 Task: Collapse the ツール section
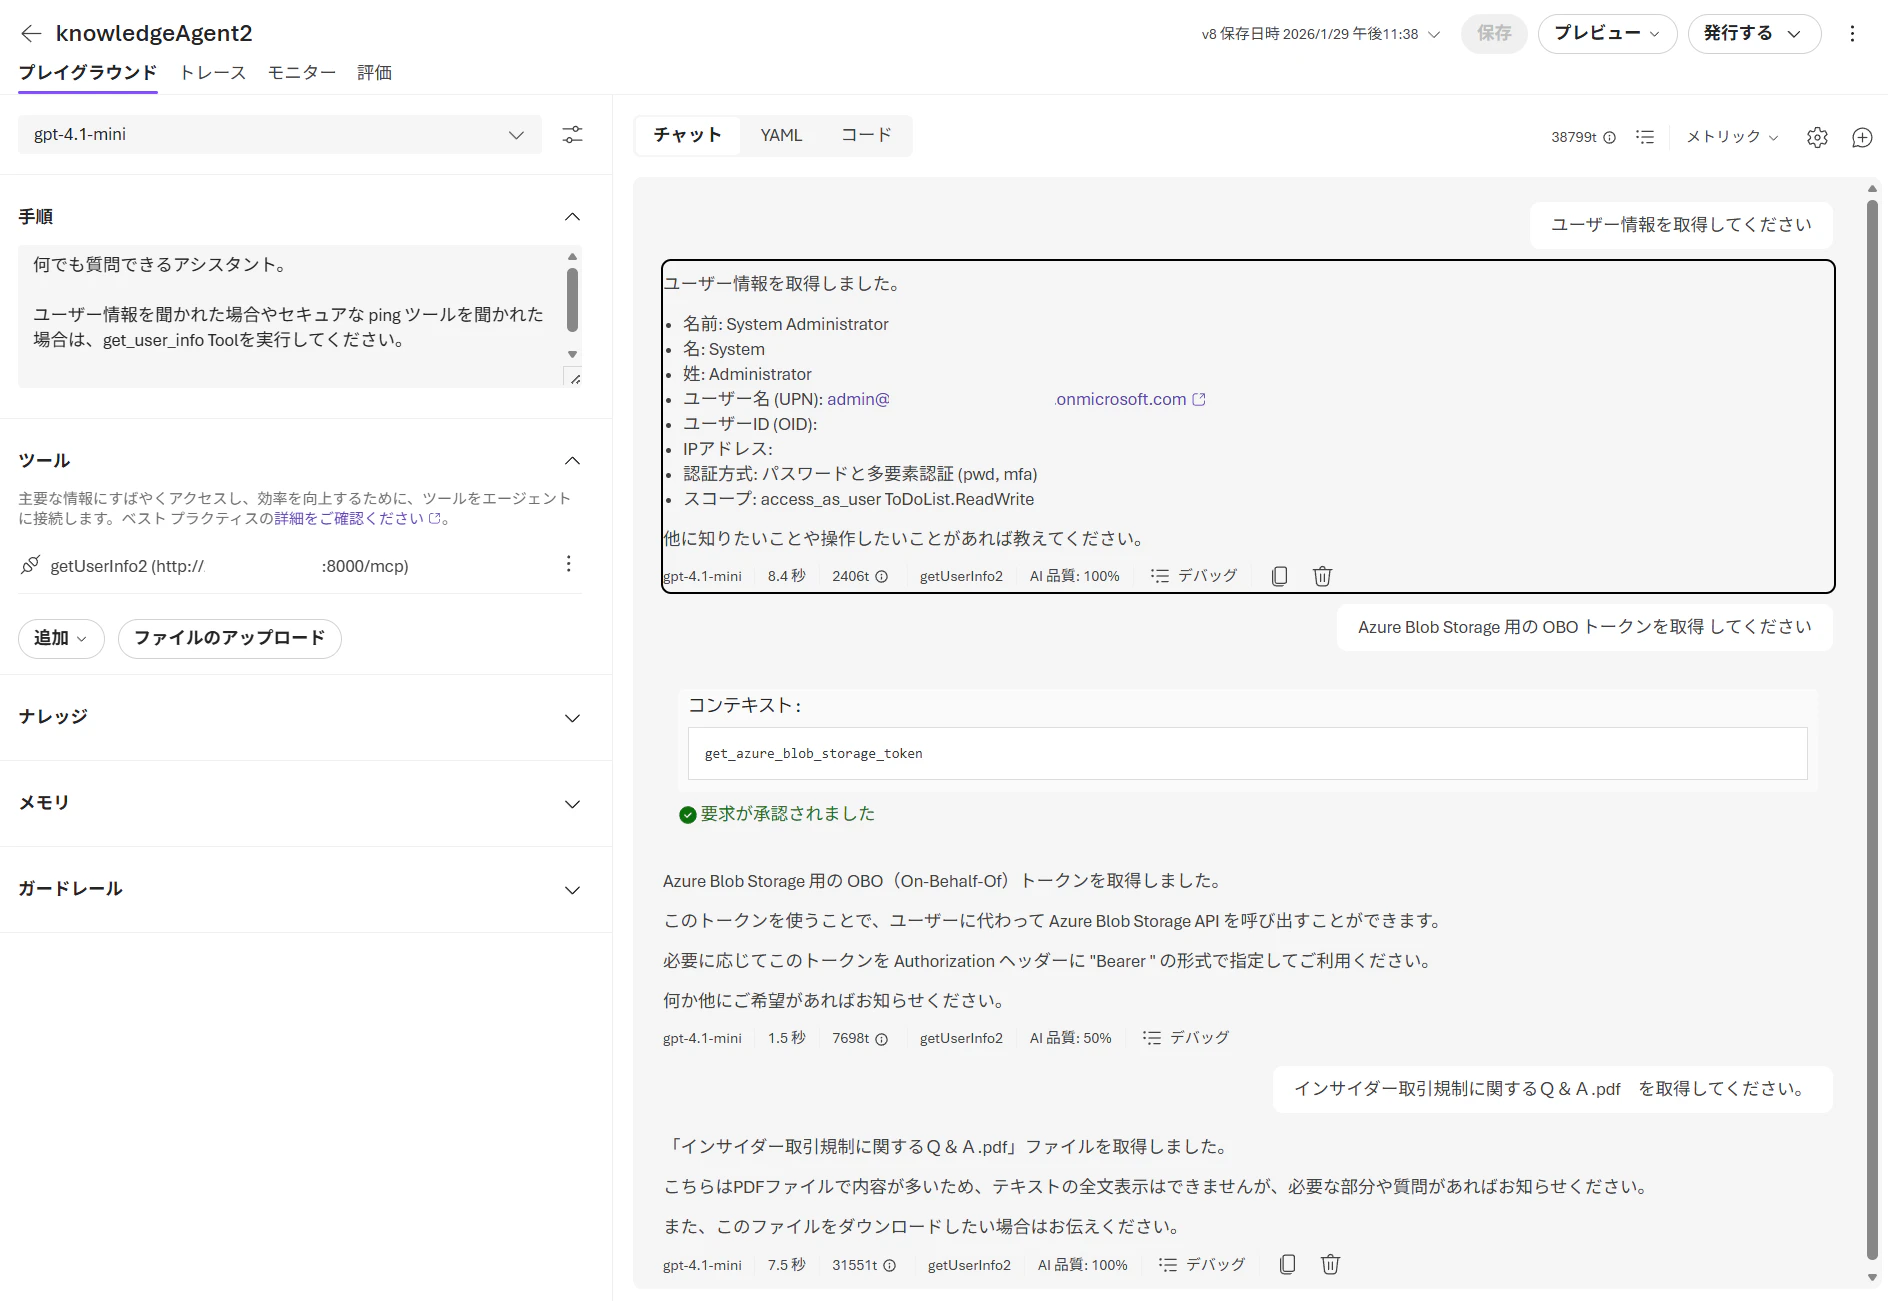click(572, 461)
